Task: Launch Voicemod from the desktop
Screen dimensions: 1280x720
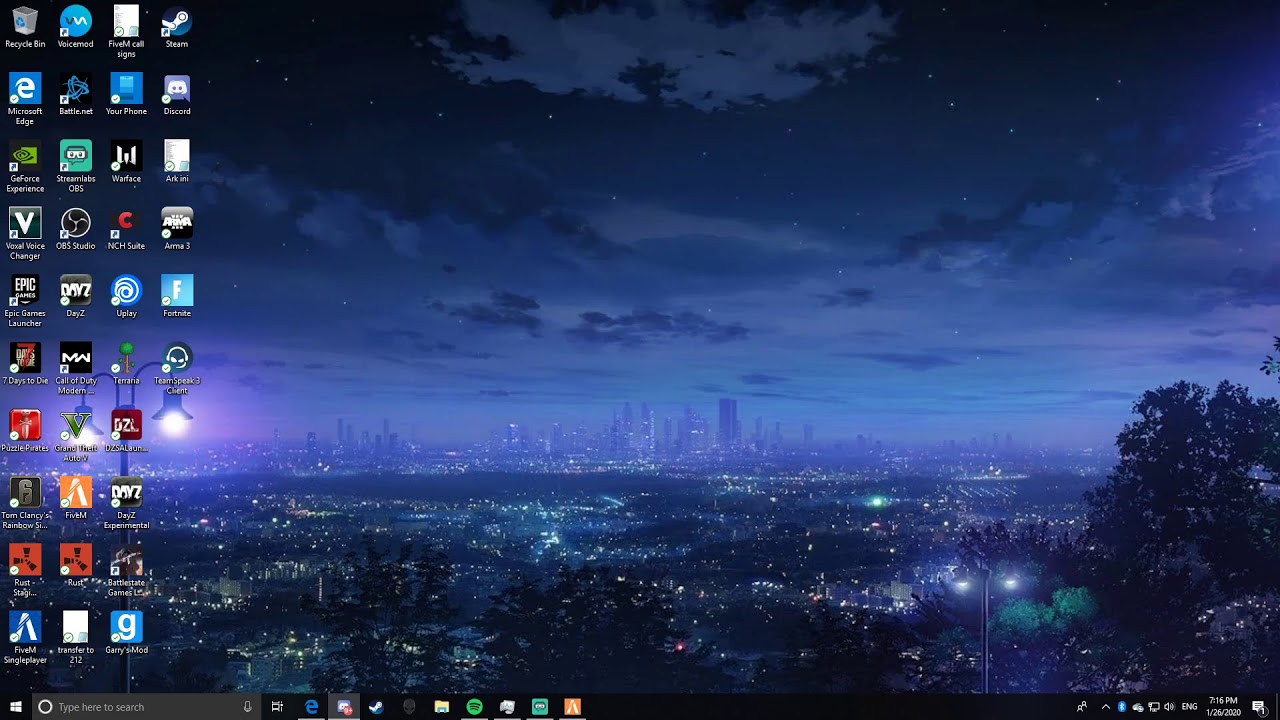Action: click(76, 27)
